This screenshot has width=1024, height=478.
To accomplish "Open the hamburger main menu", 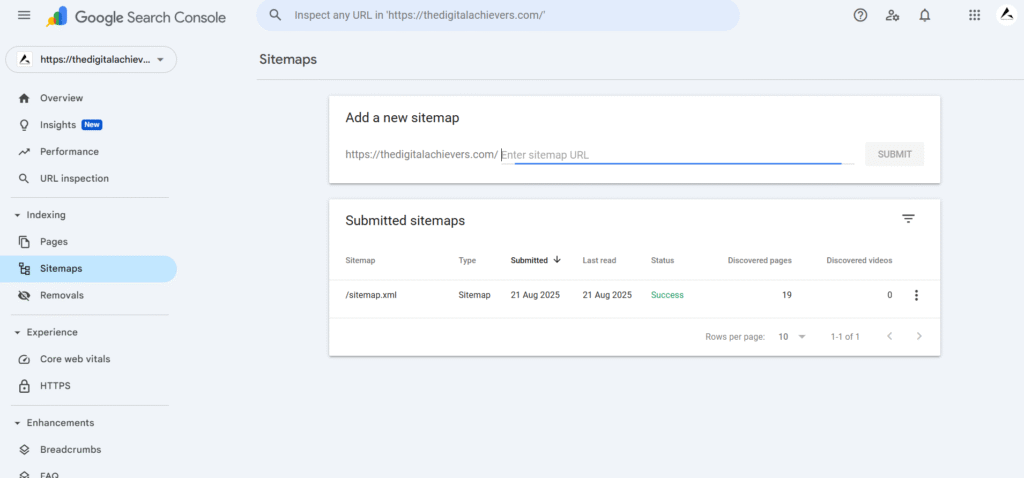I will 24,16.
